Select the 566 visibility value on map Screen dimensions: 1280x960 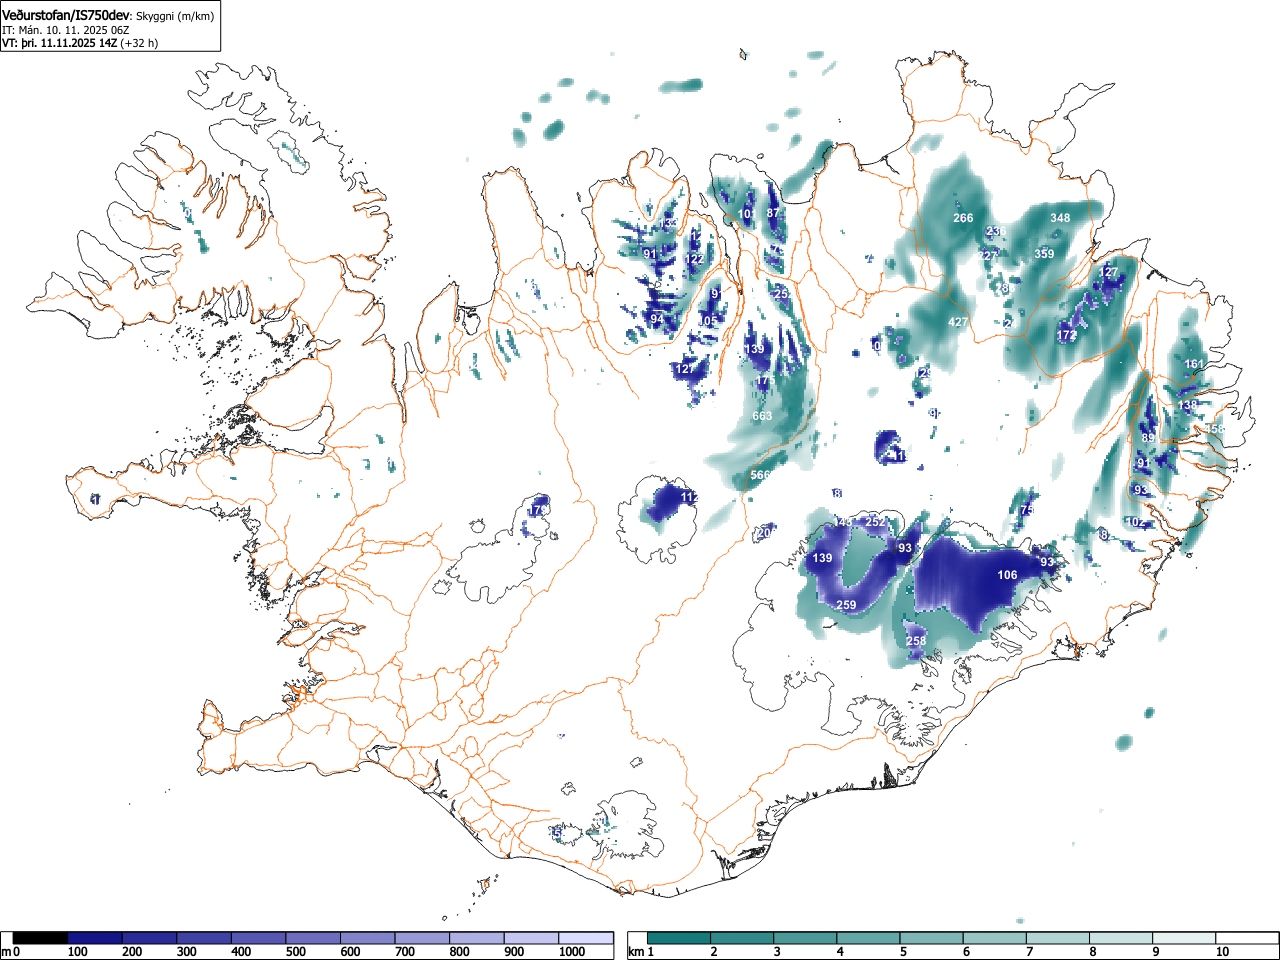tap(760, 475)
